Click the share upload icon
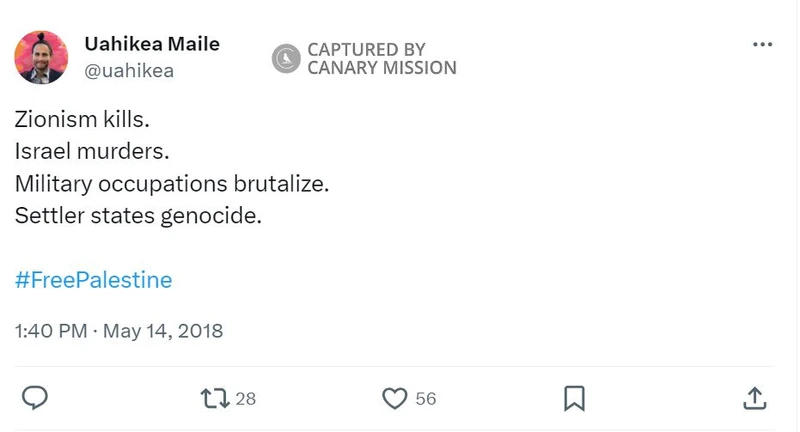The image size is (800, 432). click(755, 398)
